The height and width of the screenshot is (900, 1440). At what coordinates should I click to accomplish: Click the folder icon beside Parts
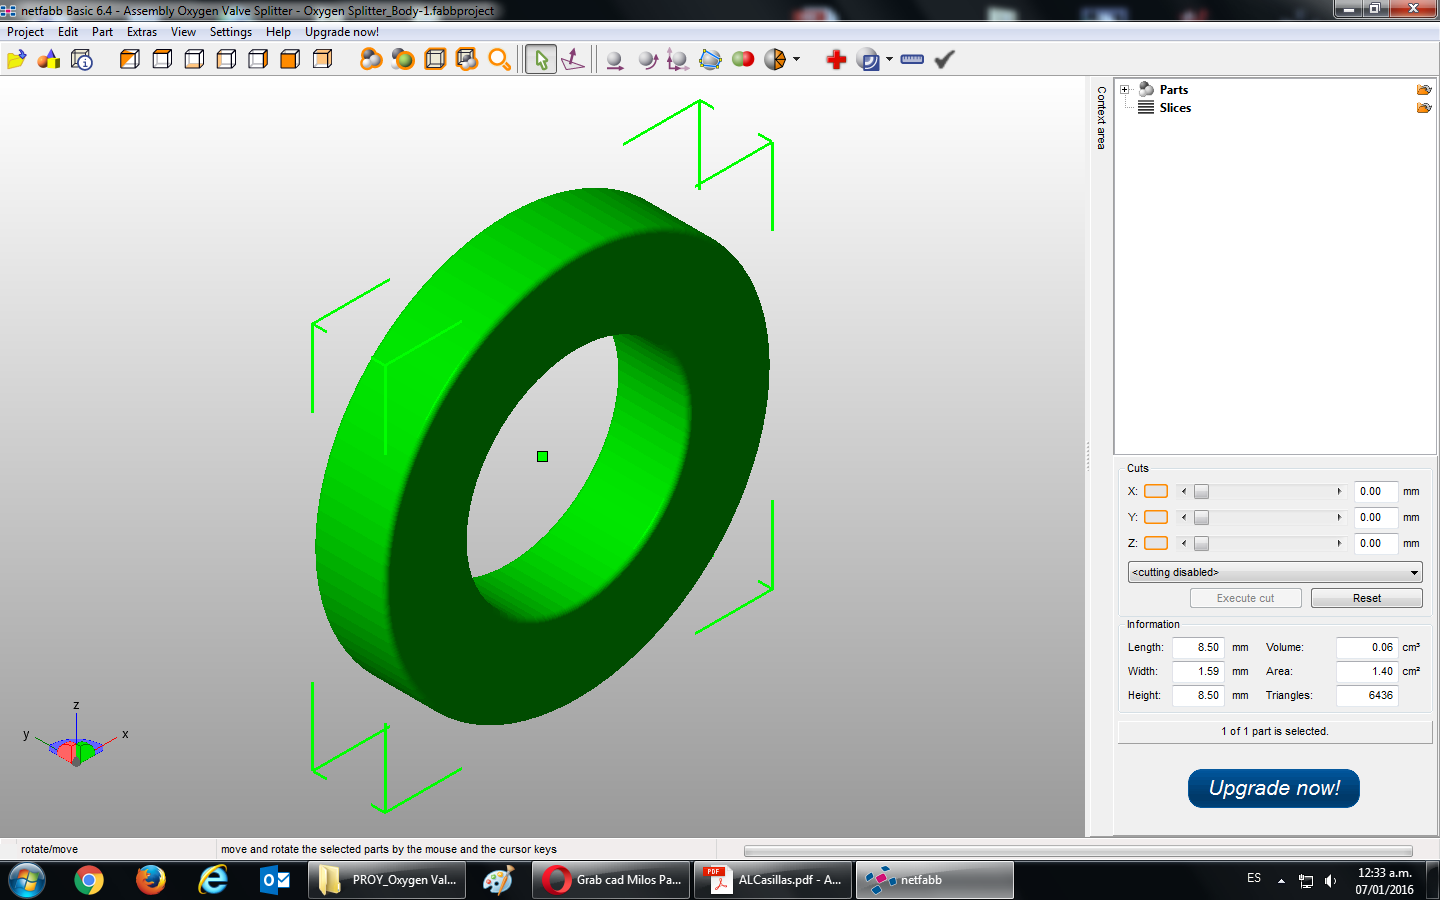point(1424,90)
